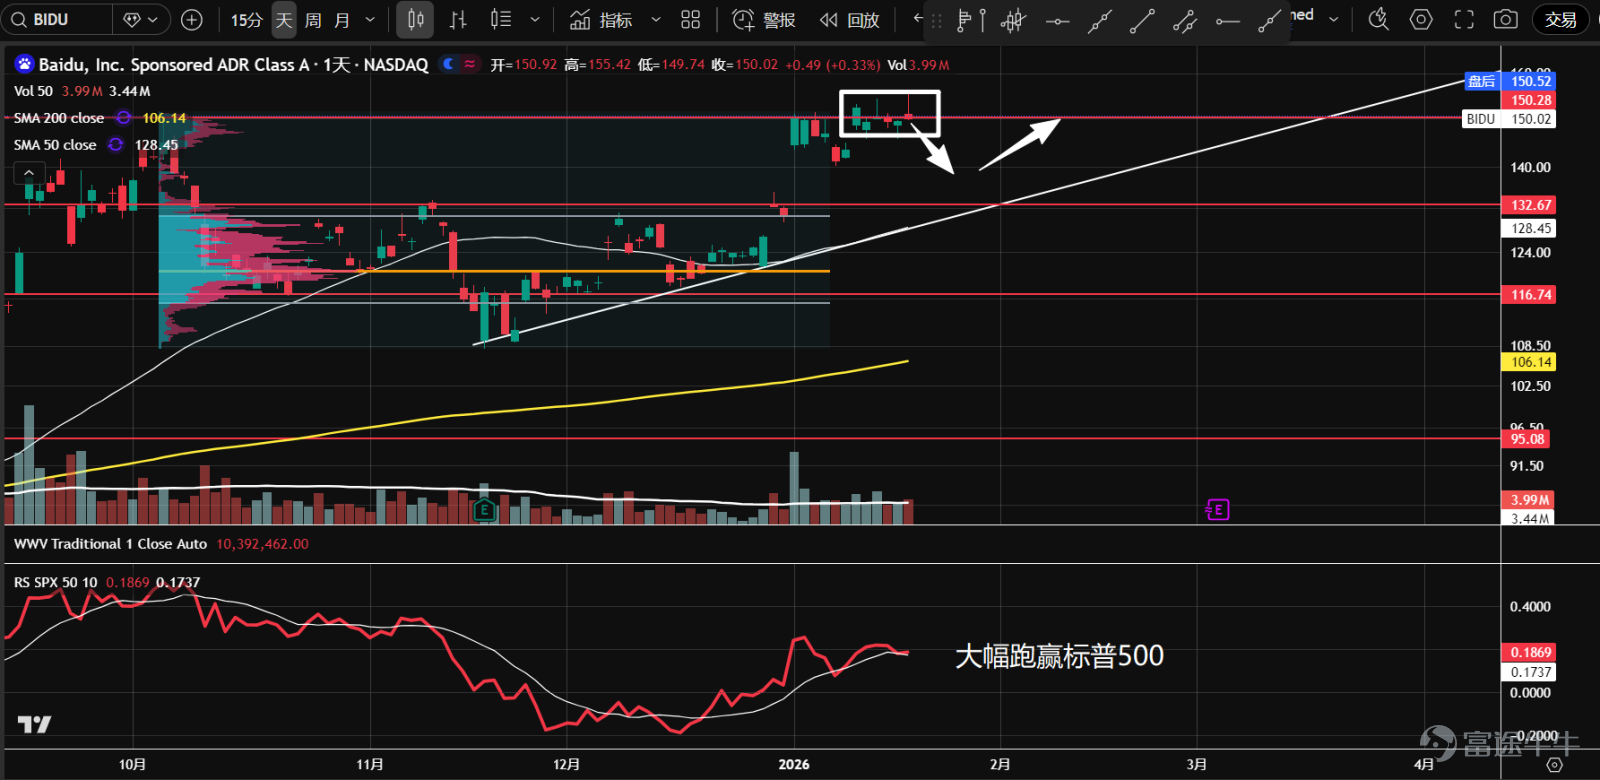Image resolution: width=1600 pixels, height=780 pixels.
Task: Click the 交易 trade button
Action: [x=1561, y=19]
